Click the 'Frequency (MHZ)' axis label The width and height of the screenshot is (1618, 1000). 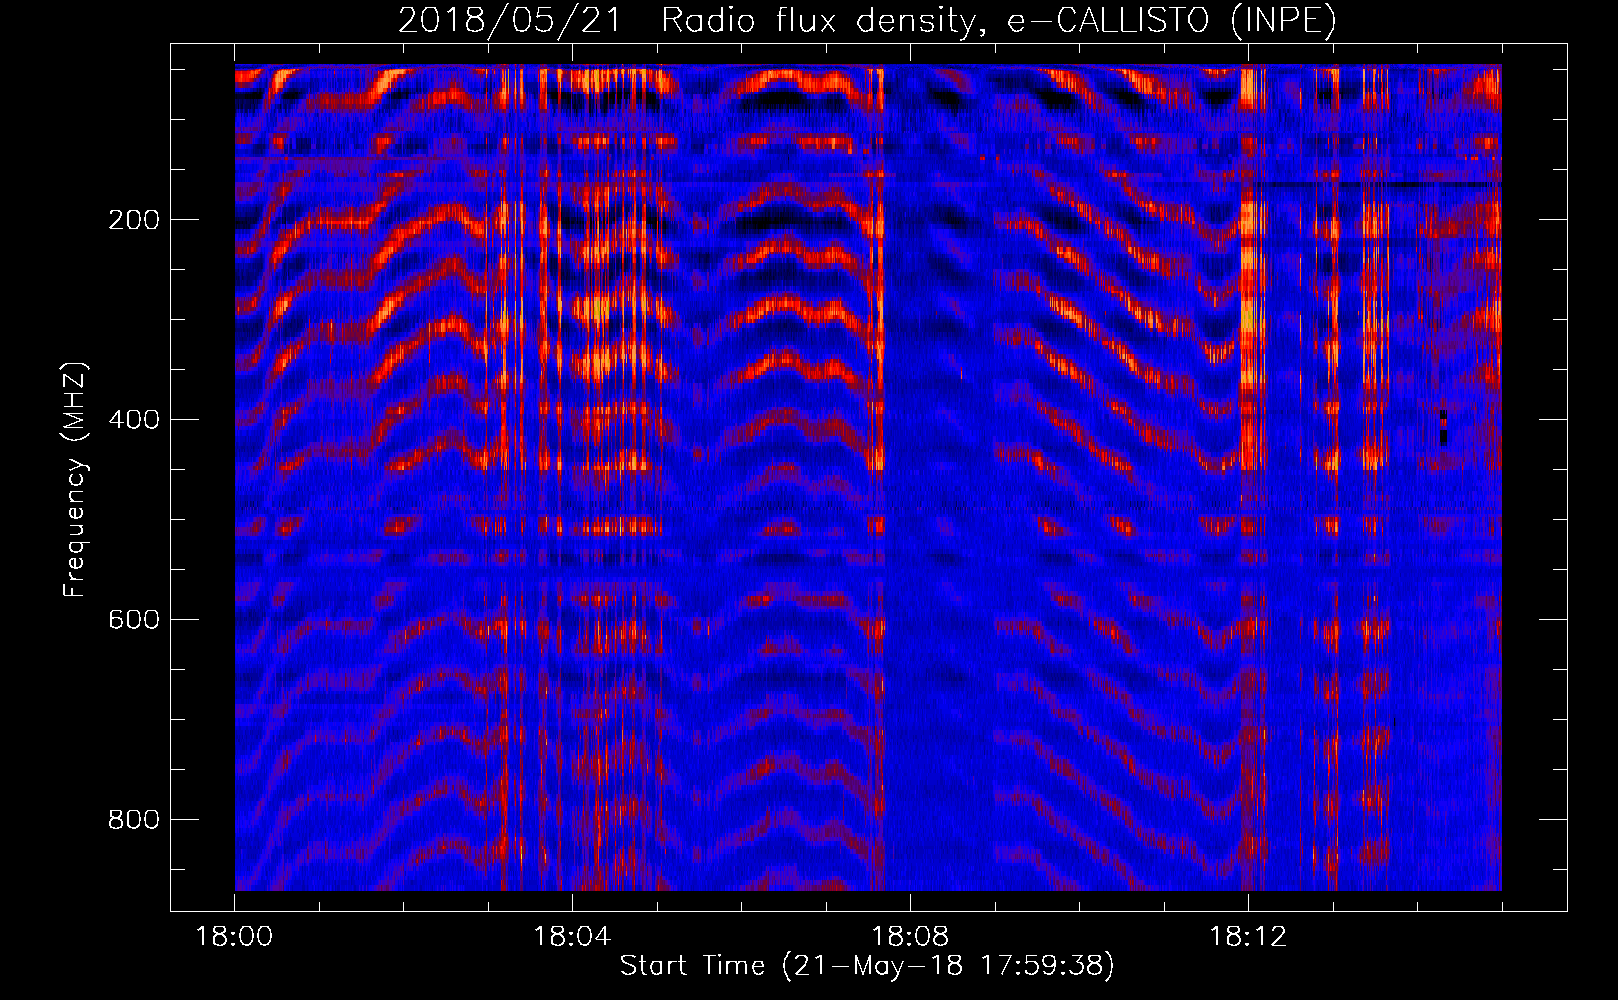pyautogui.click(x=75, y=480)
